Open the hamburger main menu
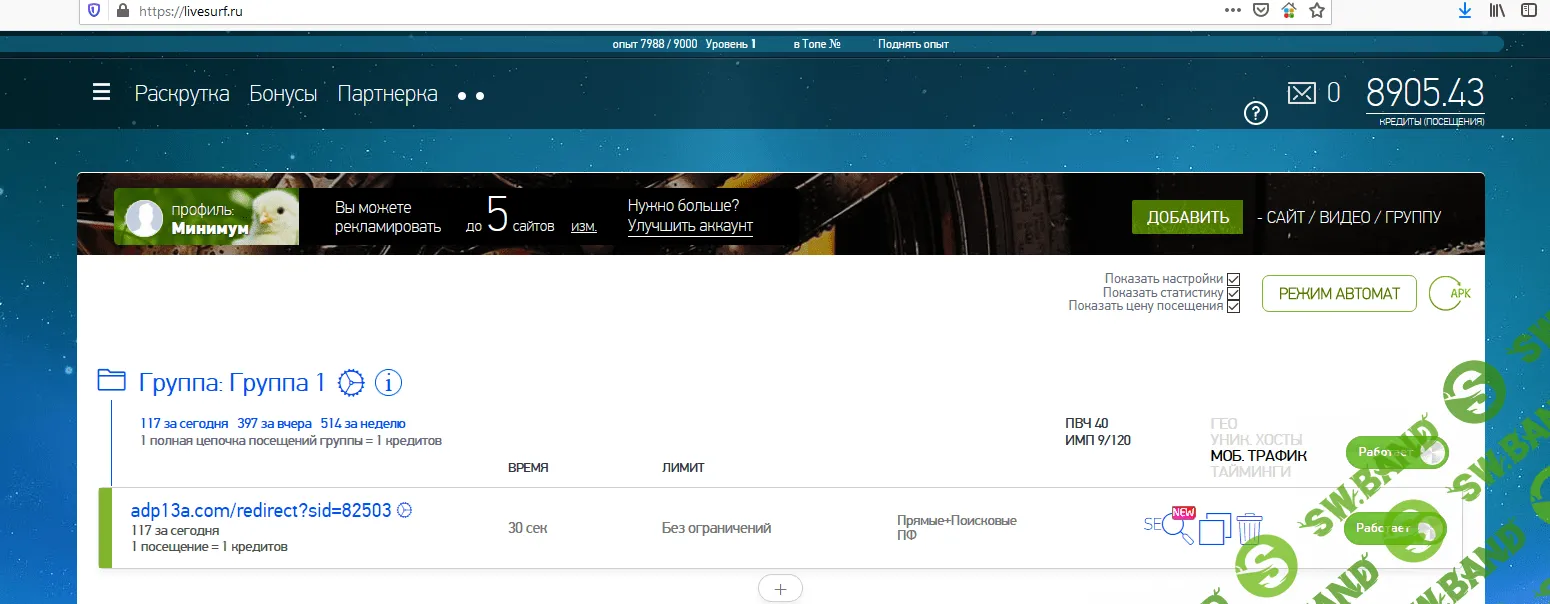This screenshot has height=604, width=1550. click(101, 93)
